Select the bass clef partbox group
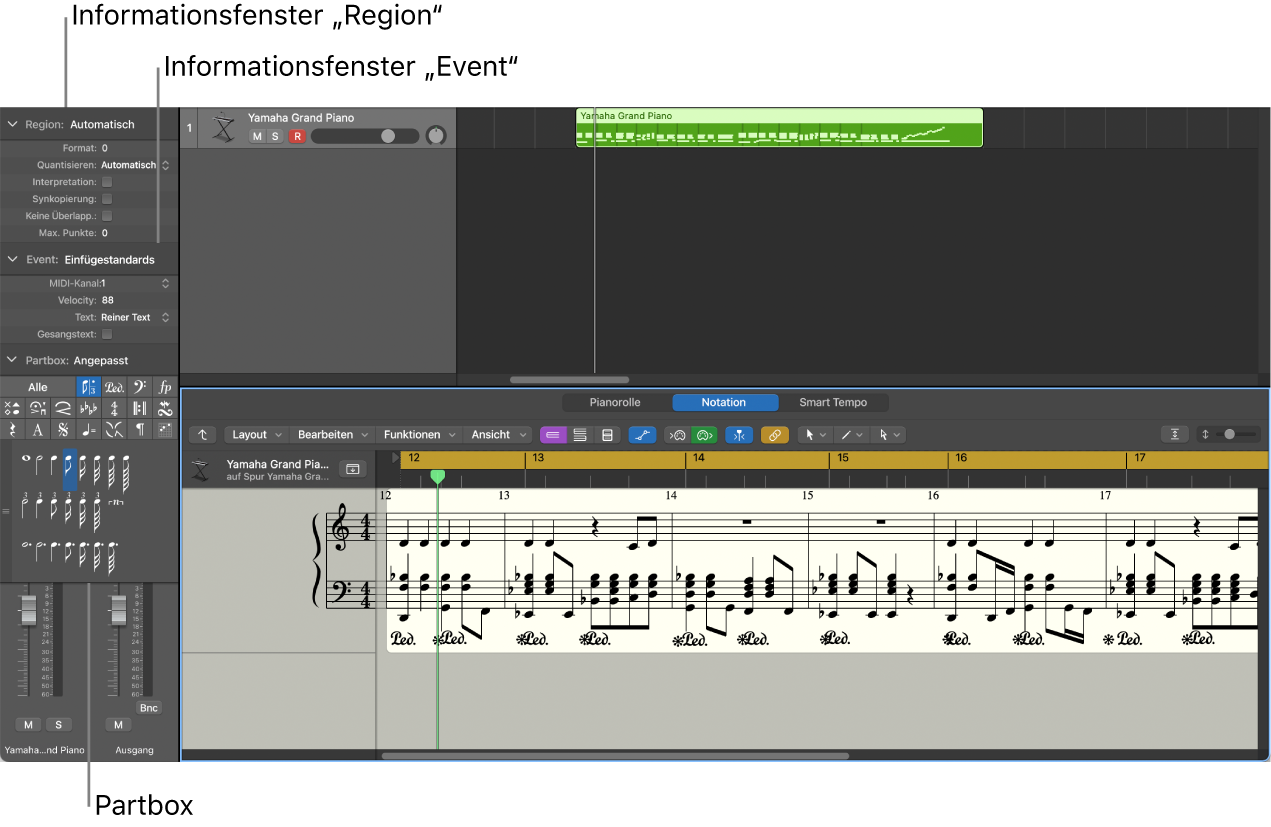Image resolution: width=1271 pixels, height=827 pixels. 139,387
